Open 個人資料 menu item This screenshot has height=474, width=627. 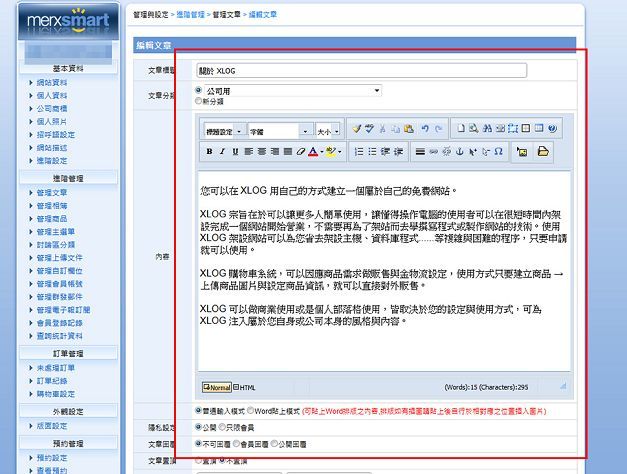click(x=52, y=96)
